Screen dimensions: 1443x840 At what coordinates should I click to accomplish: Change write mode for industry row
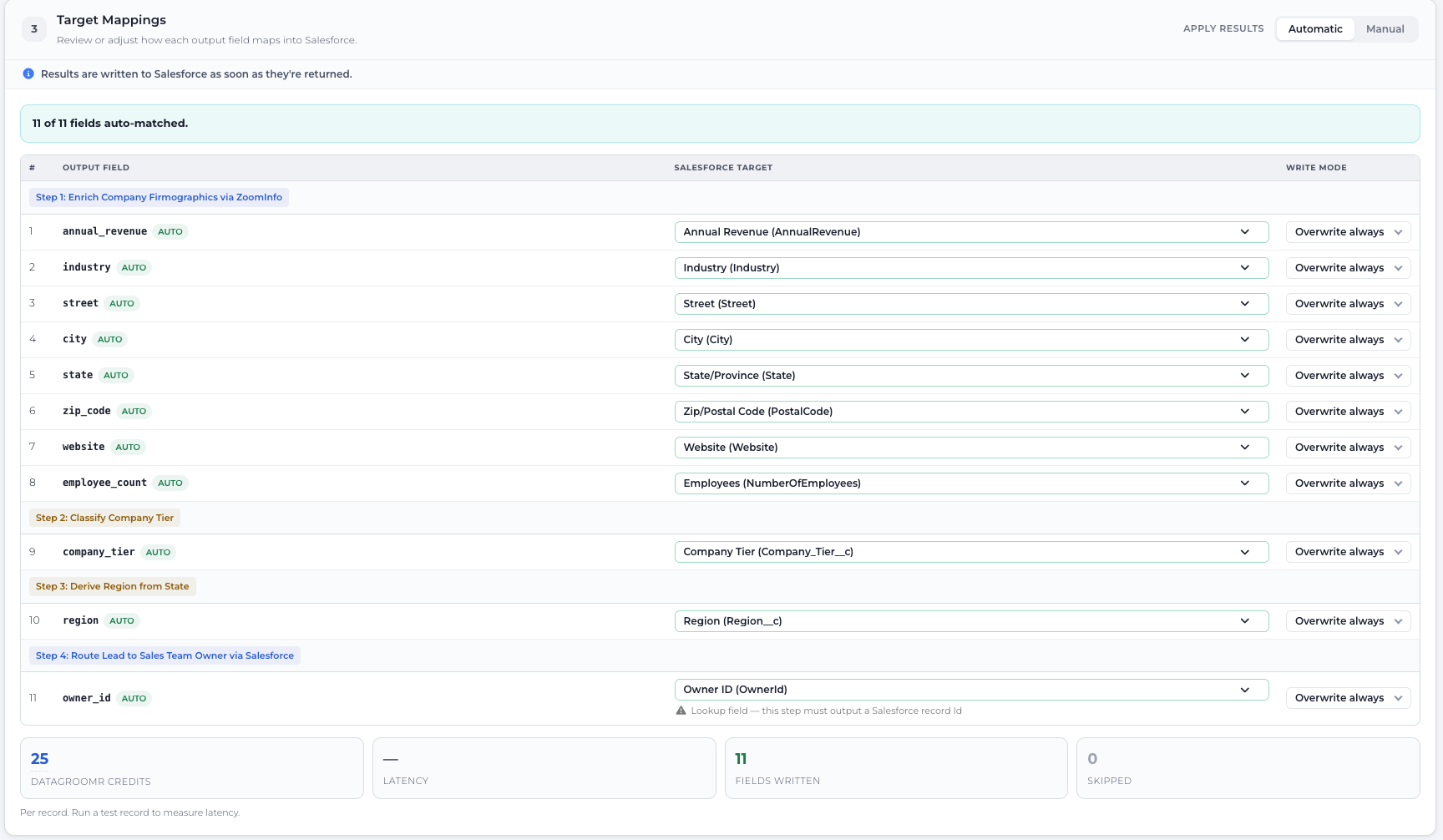tap(1348, 268)
